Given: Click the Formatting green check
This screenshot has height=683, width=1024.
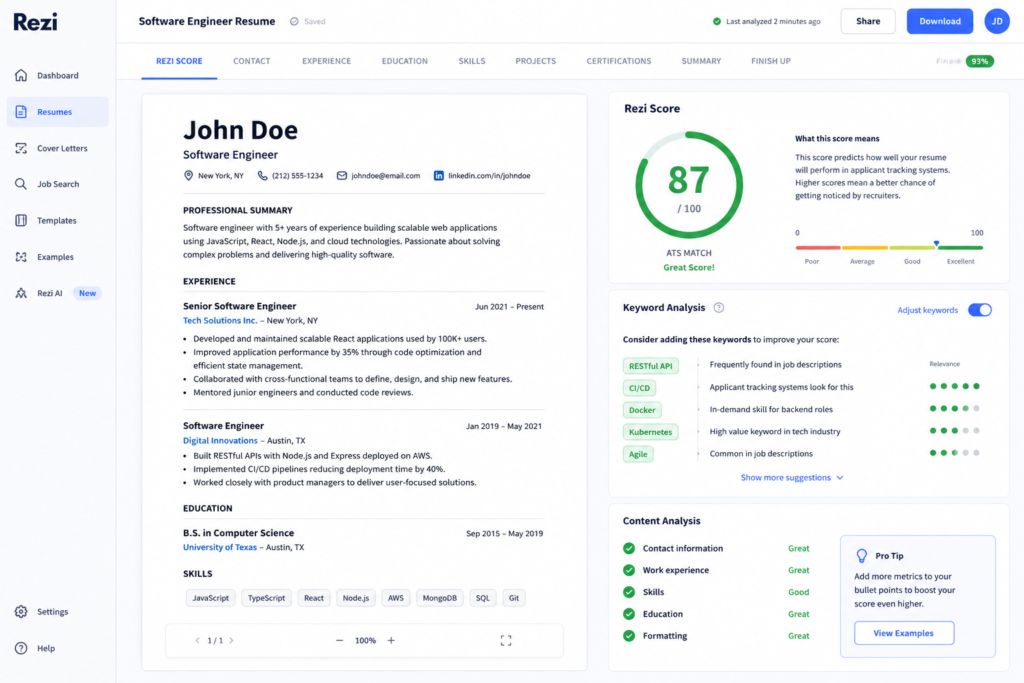Looking at the screenshot, I should pos(629,636).
